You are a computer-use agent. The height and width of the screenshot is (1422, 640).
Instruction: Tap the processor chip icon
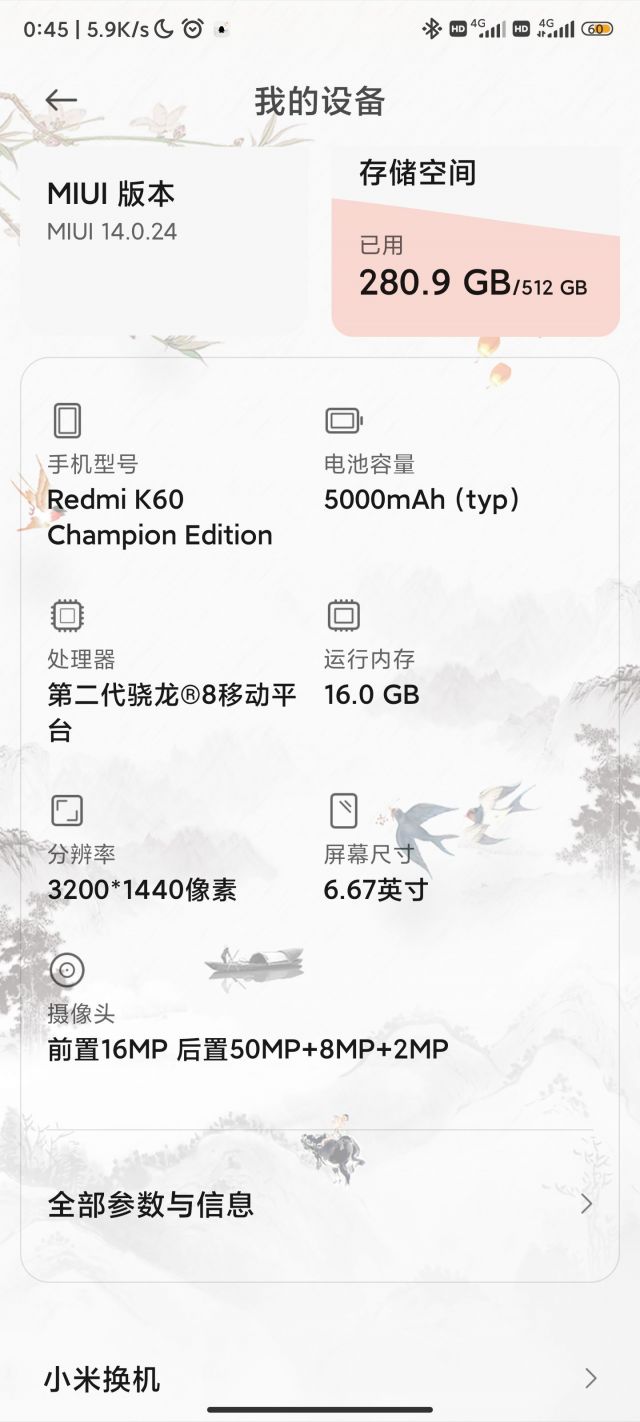pyautogui.click(x=67, y=616)
